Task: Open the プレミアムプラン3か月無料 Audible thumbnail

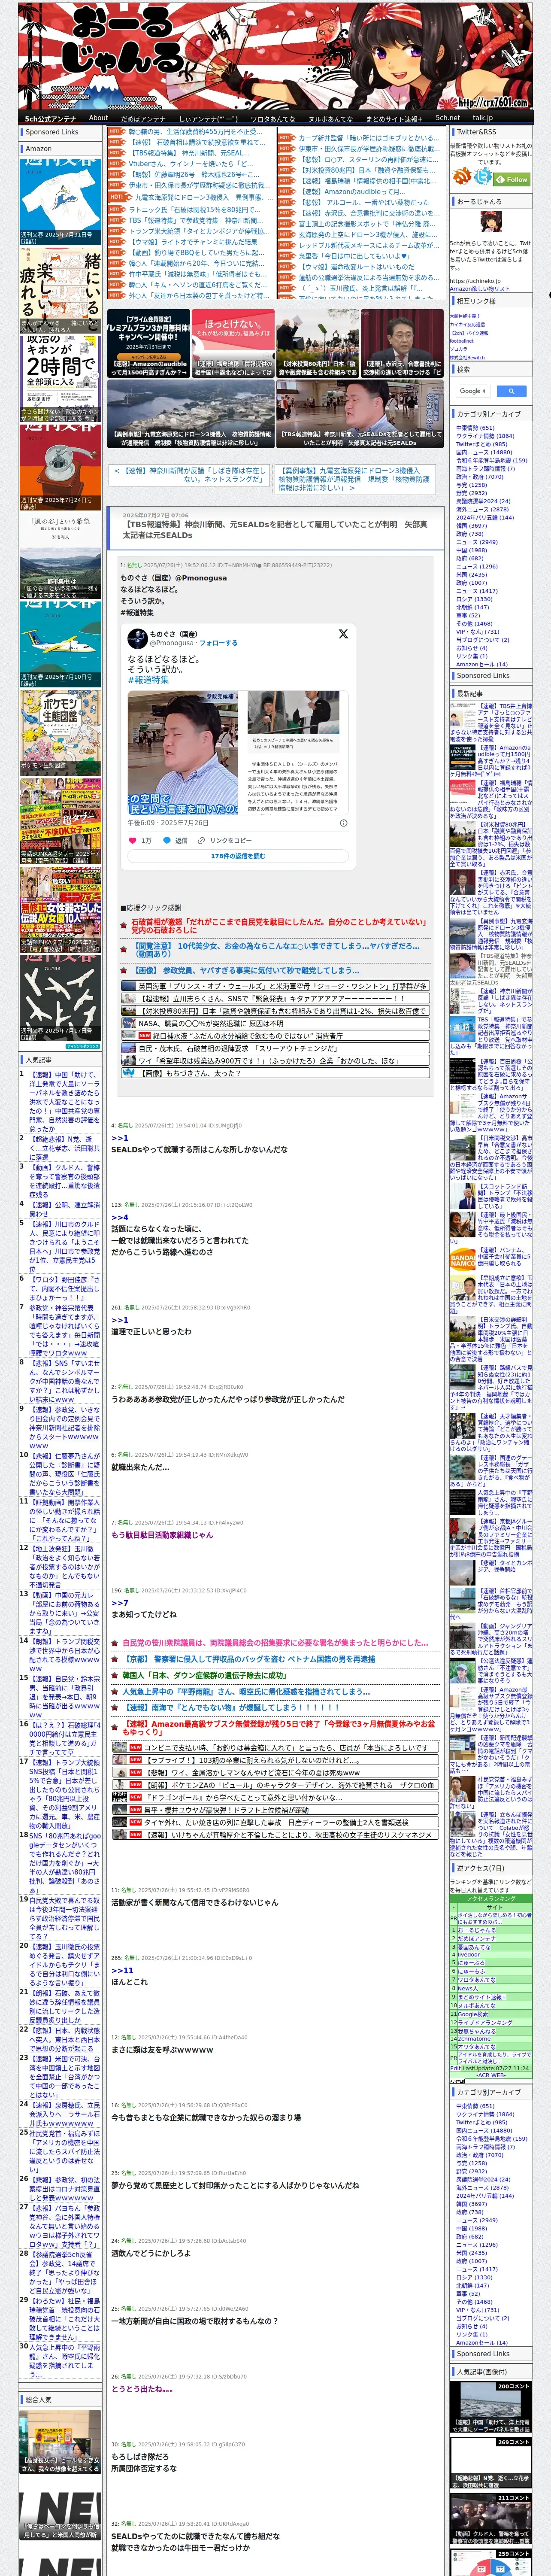Action: 147,343
